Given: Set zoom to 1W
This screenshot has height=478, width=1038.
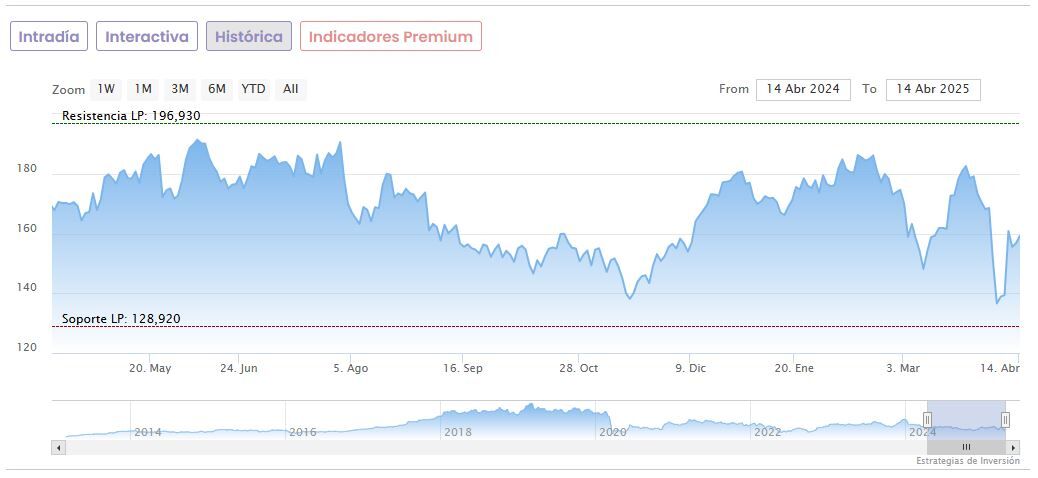Looking at the screenshot, I should (106, 89).
